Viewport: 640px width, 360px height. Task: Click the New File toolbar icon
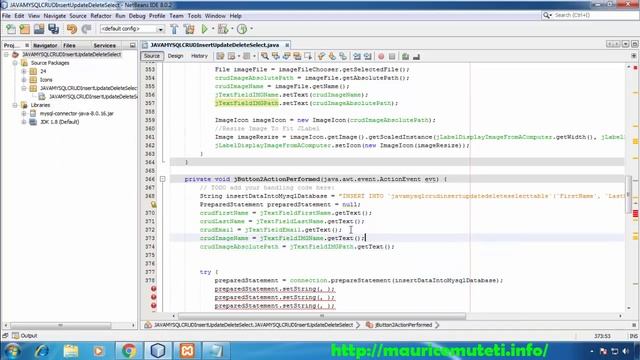[11, 29]
